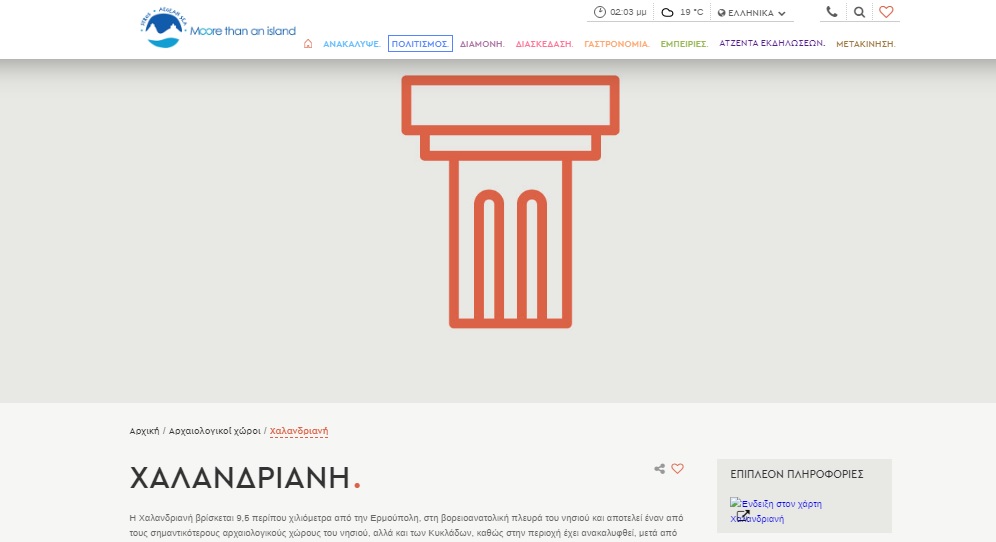Screen dimensions: 996x542
Task: Open the ΕΛΛΗΝΙΚΑ language dropdown
Action: click(x=751, y=13)
